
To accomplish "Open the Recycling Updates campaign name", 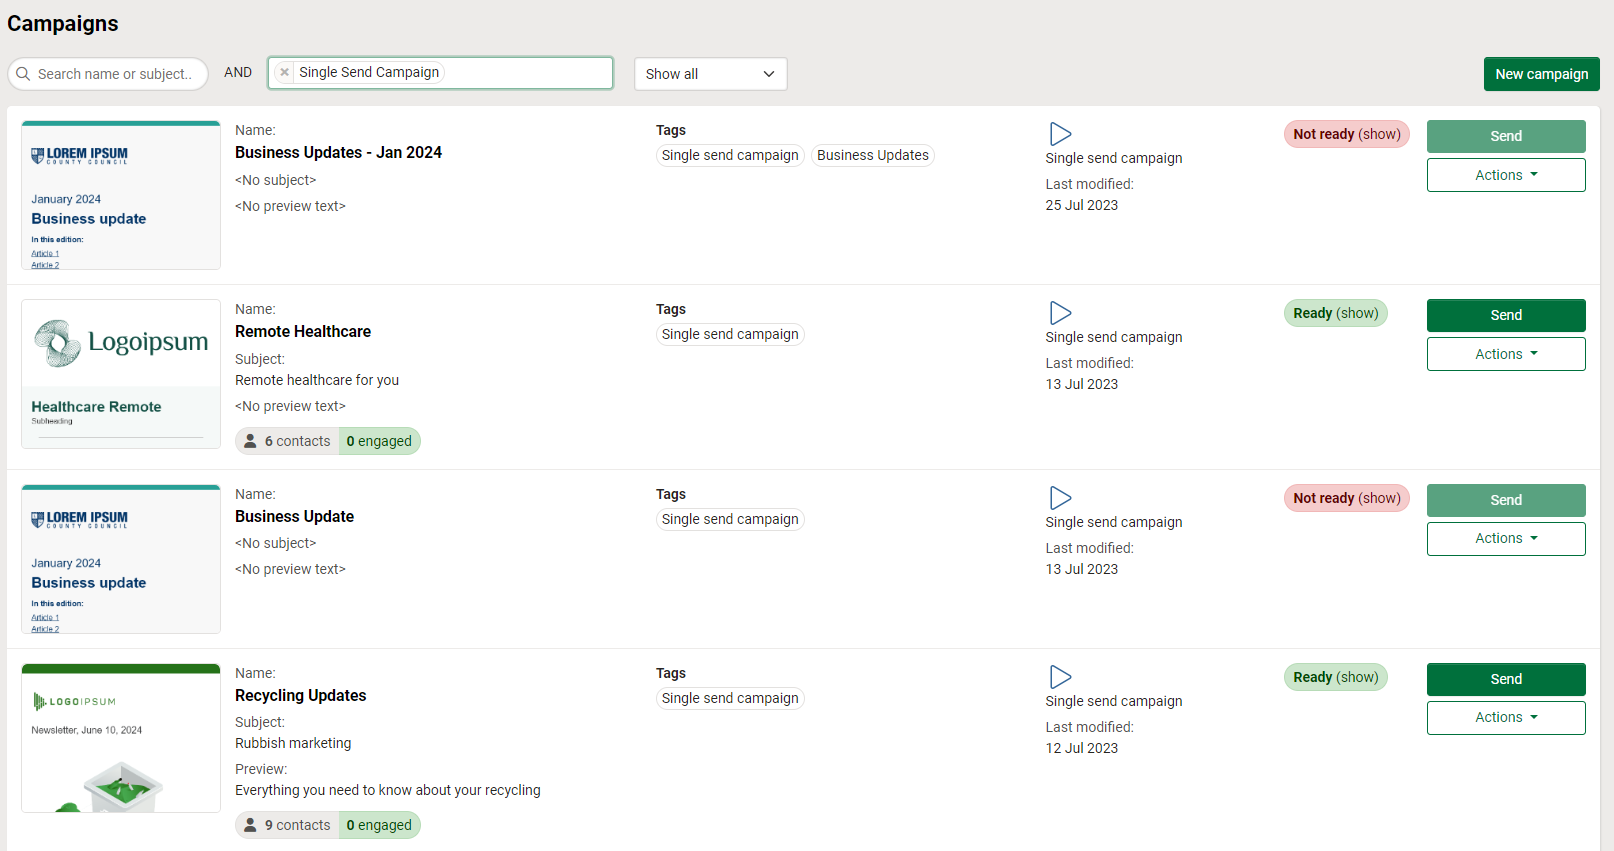I will click(300, 695).
